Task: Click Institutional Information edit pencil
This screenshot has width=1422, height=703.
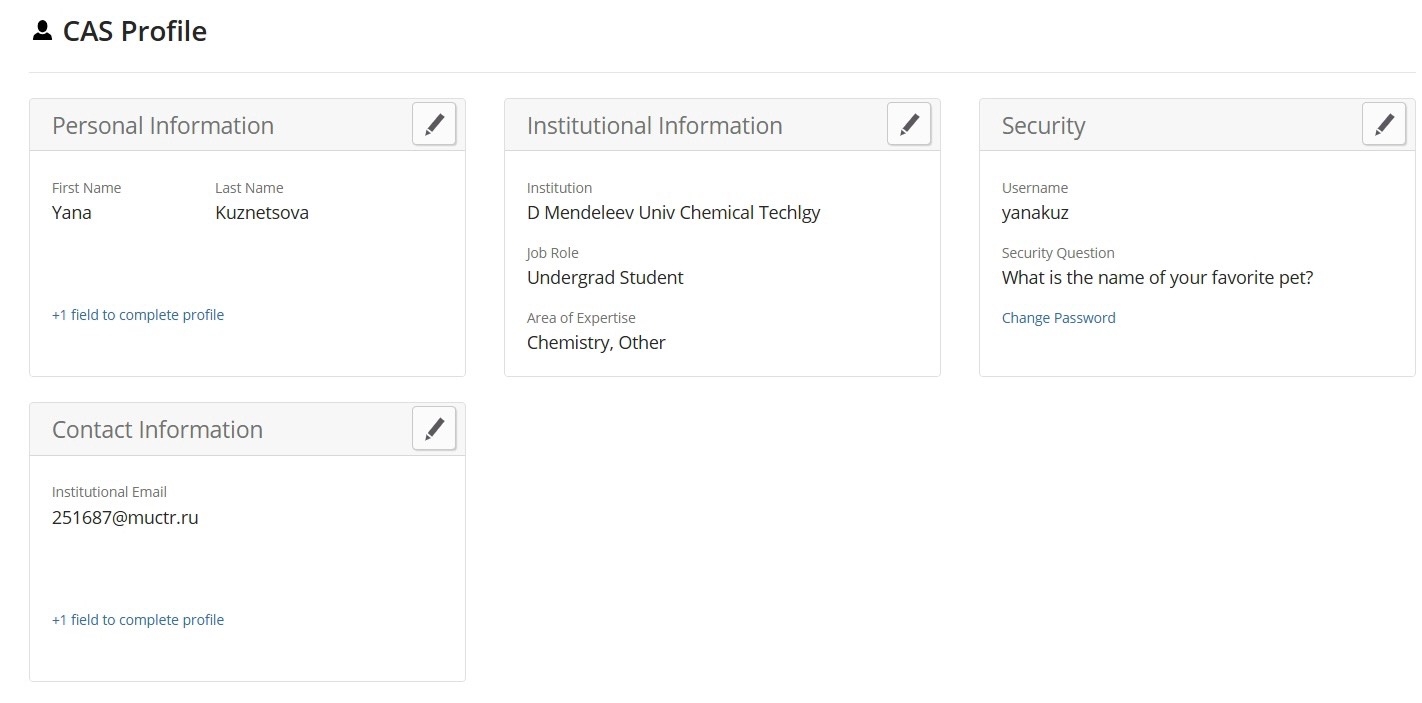Action: 909,125
